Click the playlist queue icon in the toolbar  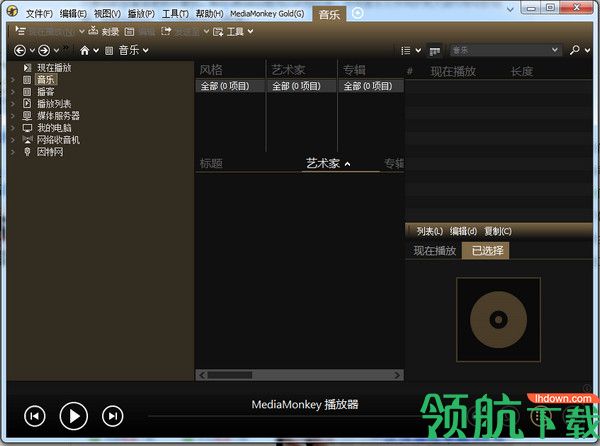(x=20, y=31)
